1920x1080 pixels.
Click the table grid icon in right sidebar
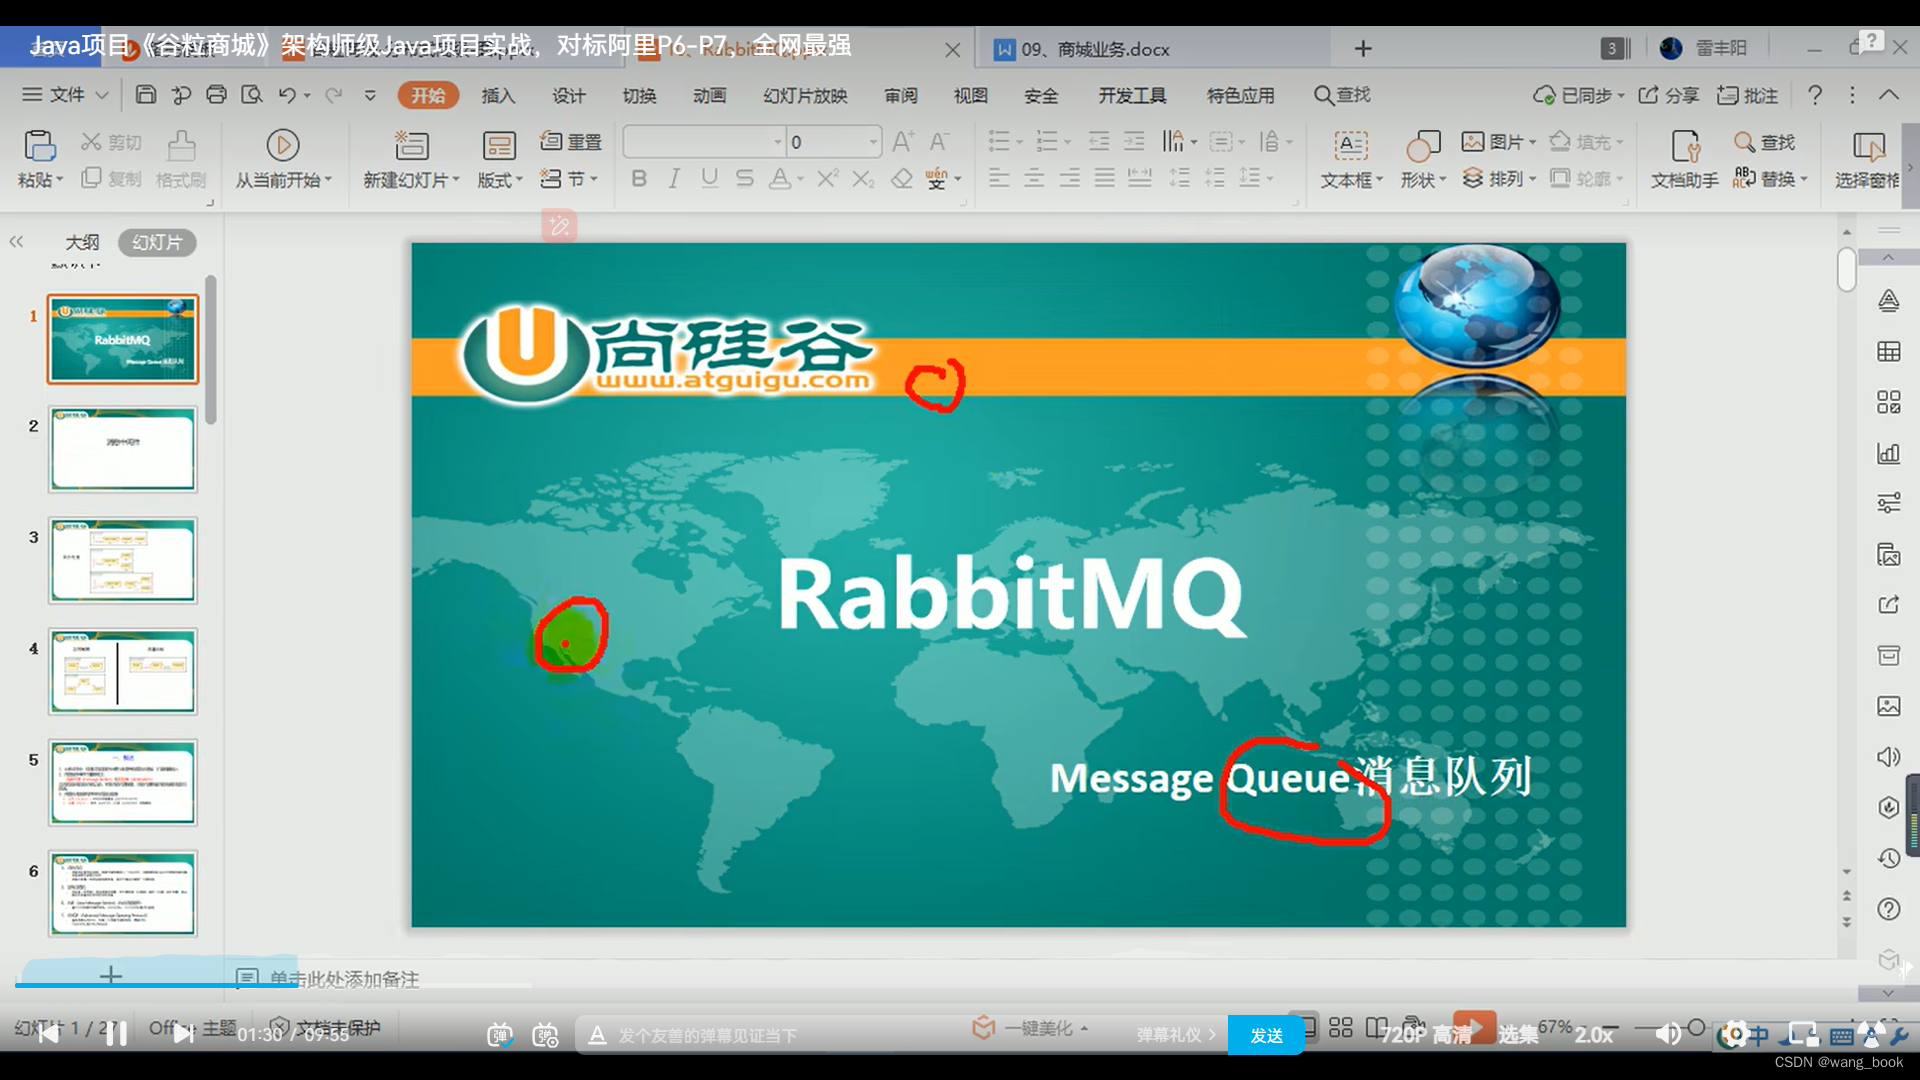click(x=1888, y=351)
